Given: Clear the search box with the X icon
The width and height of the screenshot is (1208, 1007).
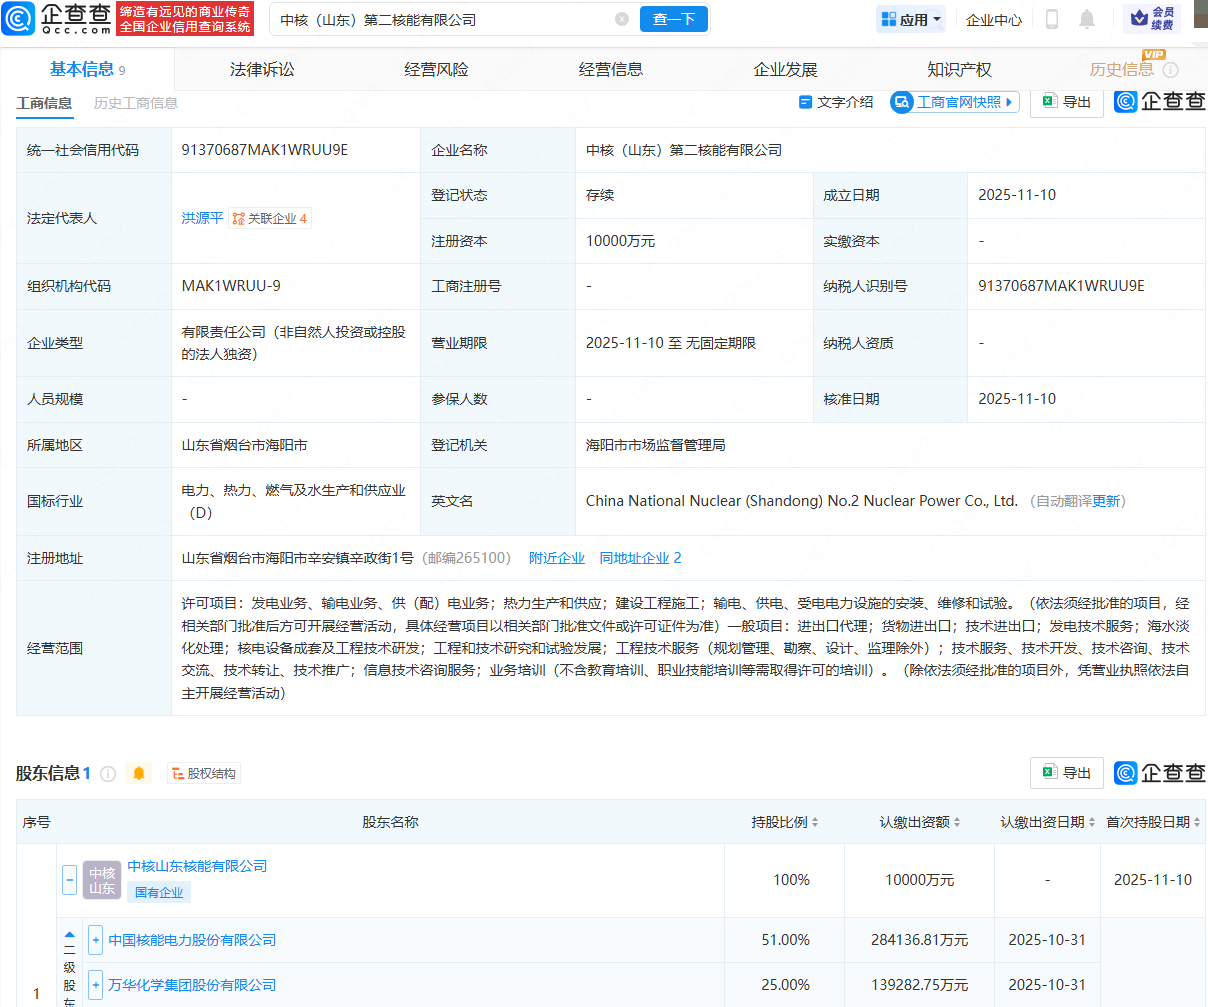Looking at the screenshot, I should point(622,19).
